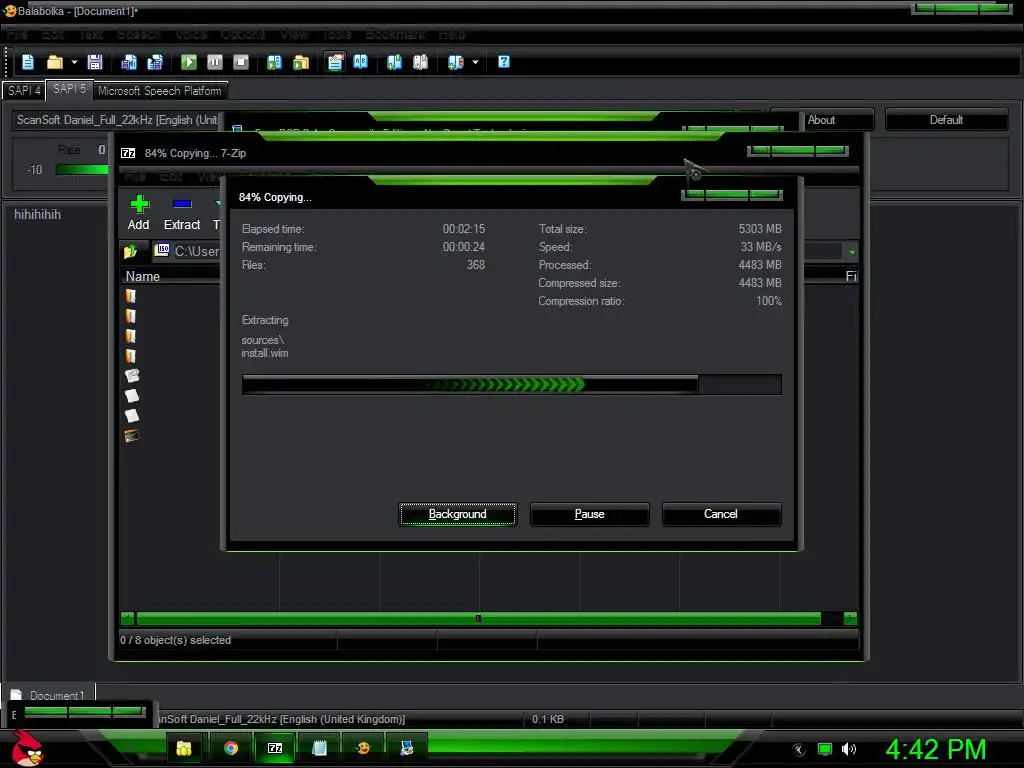Click the 7-Zip taskbar button
The image size is (1024, 768).
tap(275, 748)
